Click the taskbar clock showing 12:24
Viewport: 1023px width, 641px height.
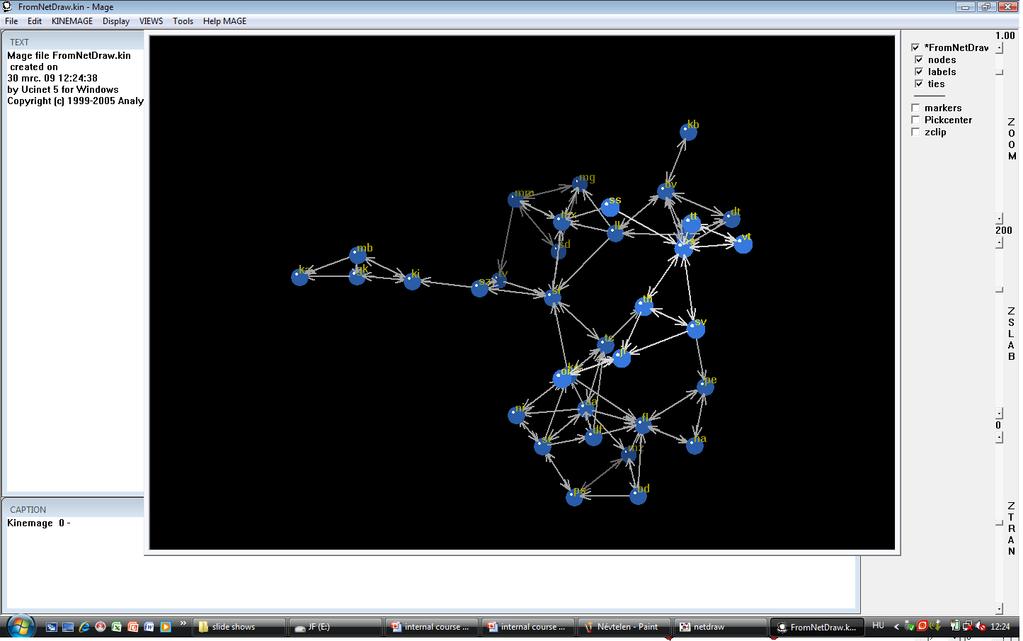(x=1000, y=627)
